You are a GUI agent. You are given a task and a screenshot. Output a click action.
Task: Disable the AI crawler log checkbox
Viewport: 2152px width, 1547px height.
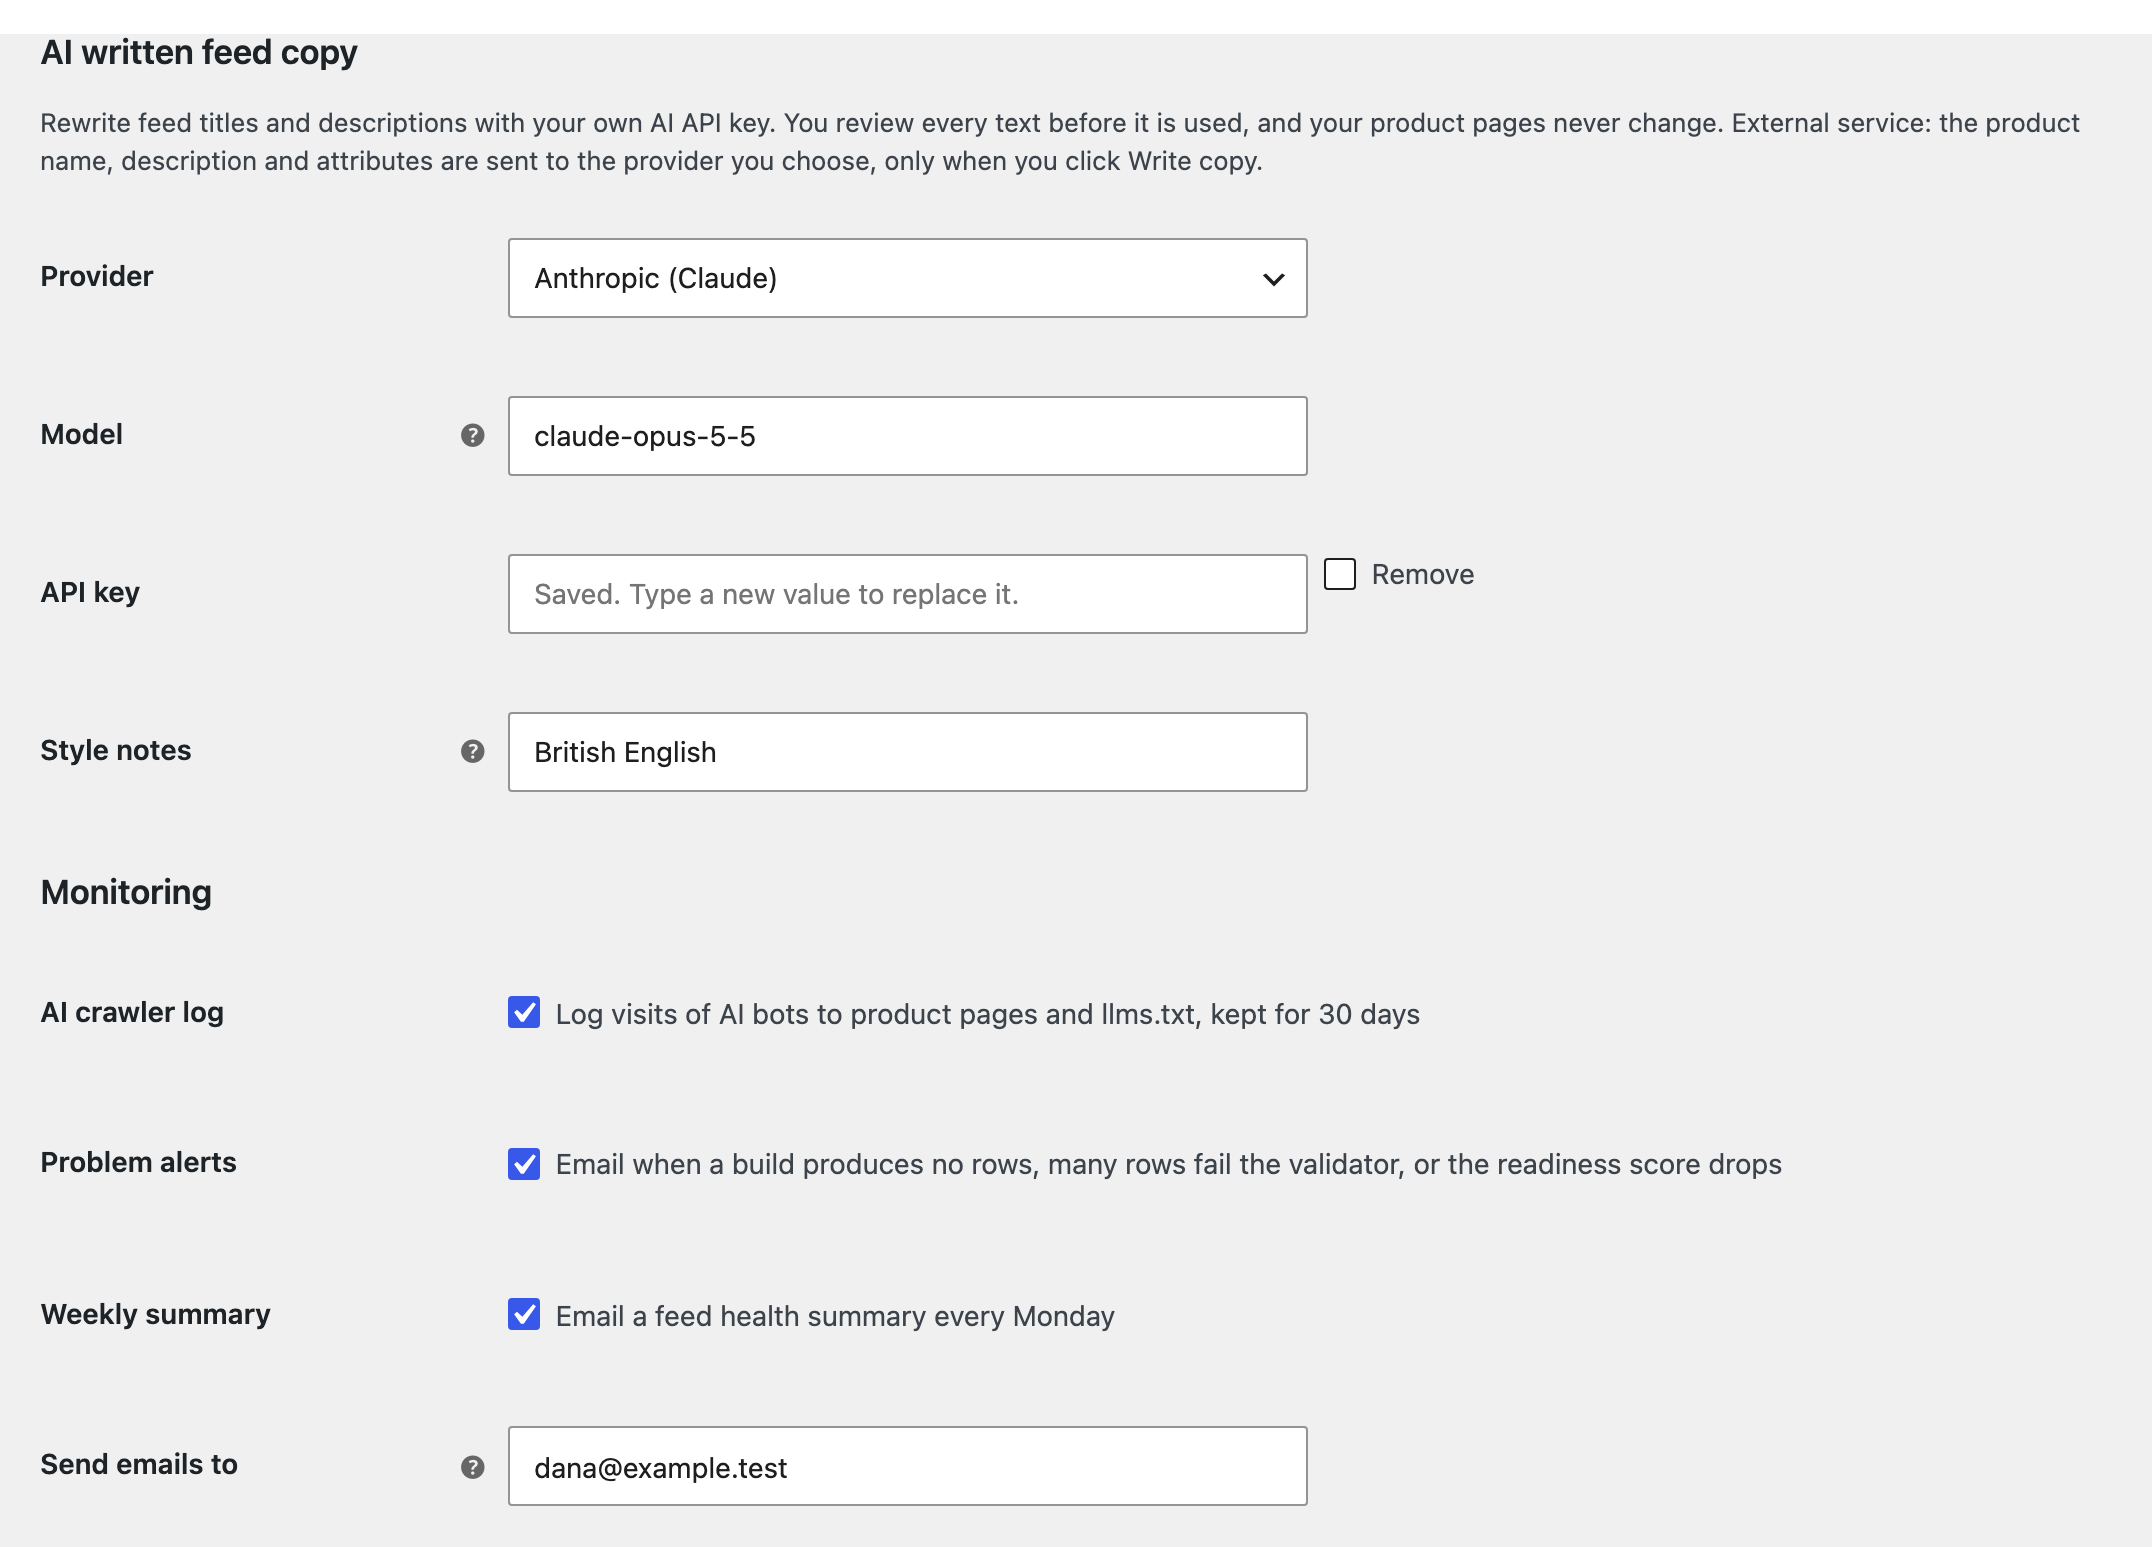524,1012
